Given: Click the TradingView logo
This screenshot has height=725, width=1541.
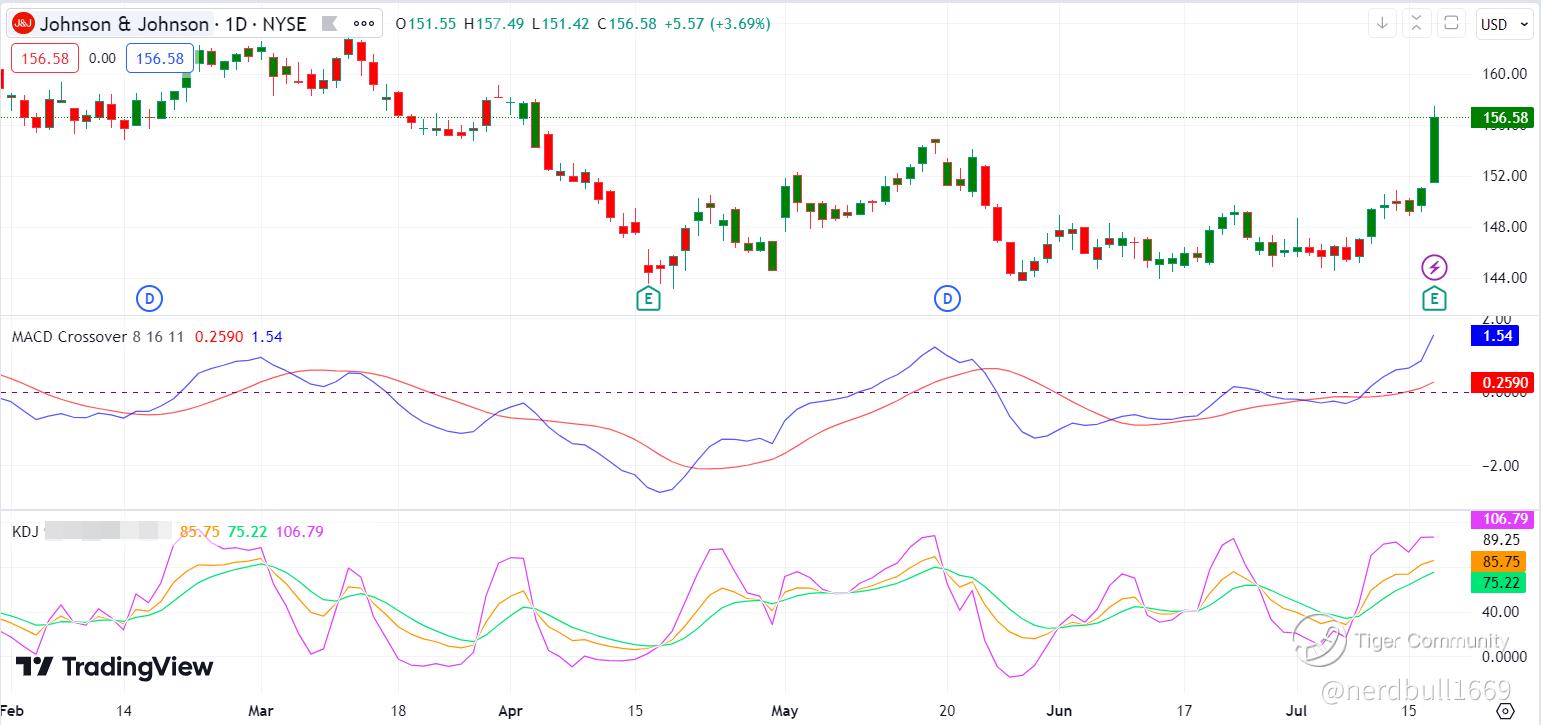Looking at the screenshot, I should [x=114, y=667].
